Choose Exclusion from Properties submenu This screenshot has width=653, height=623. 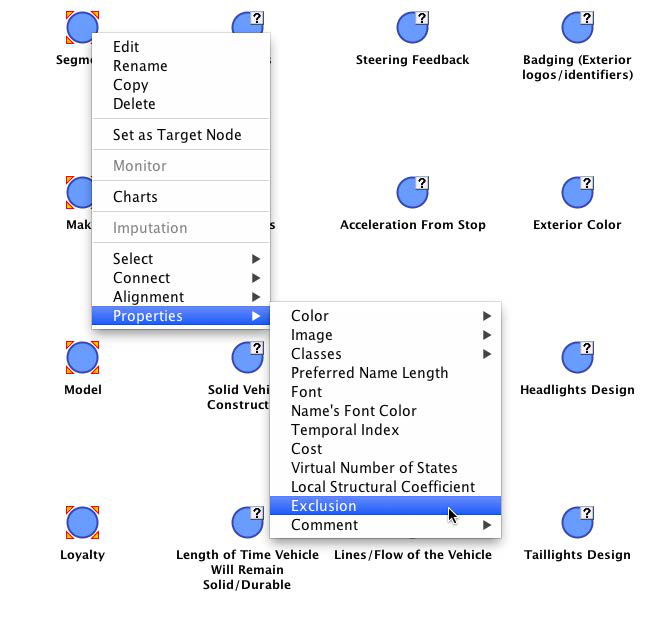pyautogui.click(x=385, y=506)
